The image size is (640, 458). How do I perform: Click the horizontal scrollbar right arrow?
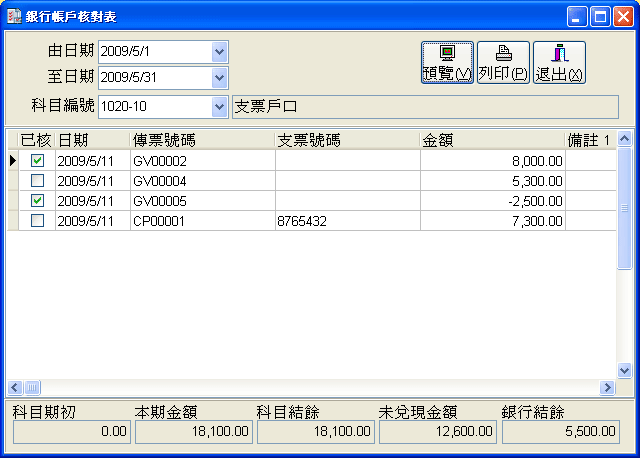coord(607,387)
